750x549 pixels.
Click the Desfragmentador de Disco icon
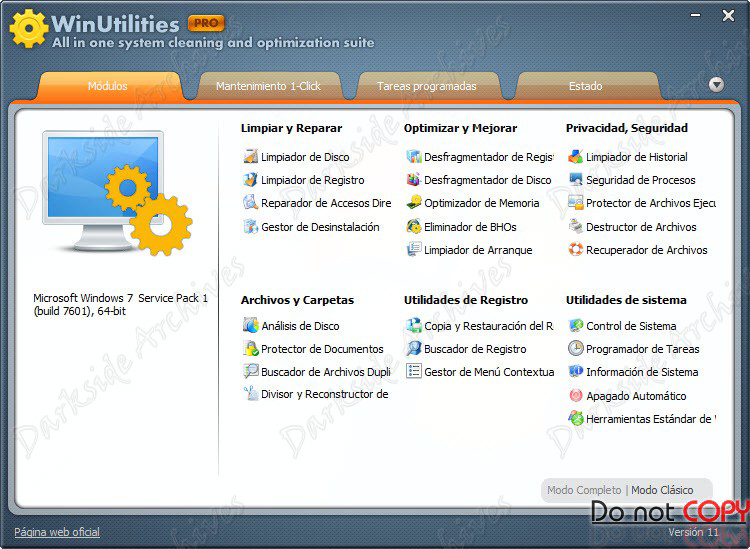point(414,179)
